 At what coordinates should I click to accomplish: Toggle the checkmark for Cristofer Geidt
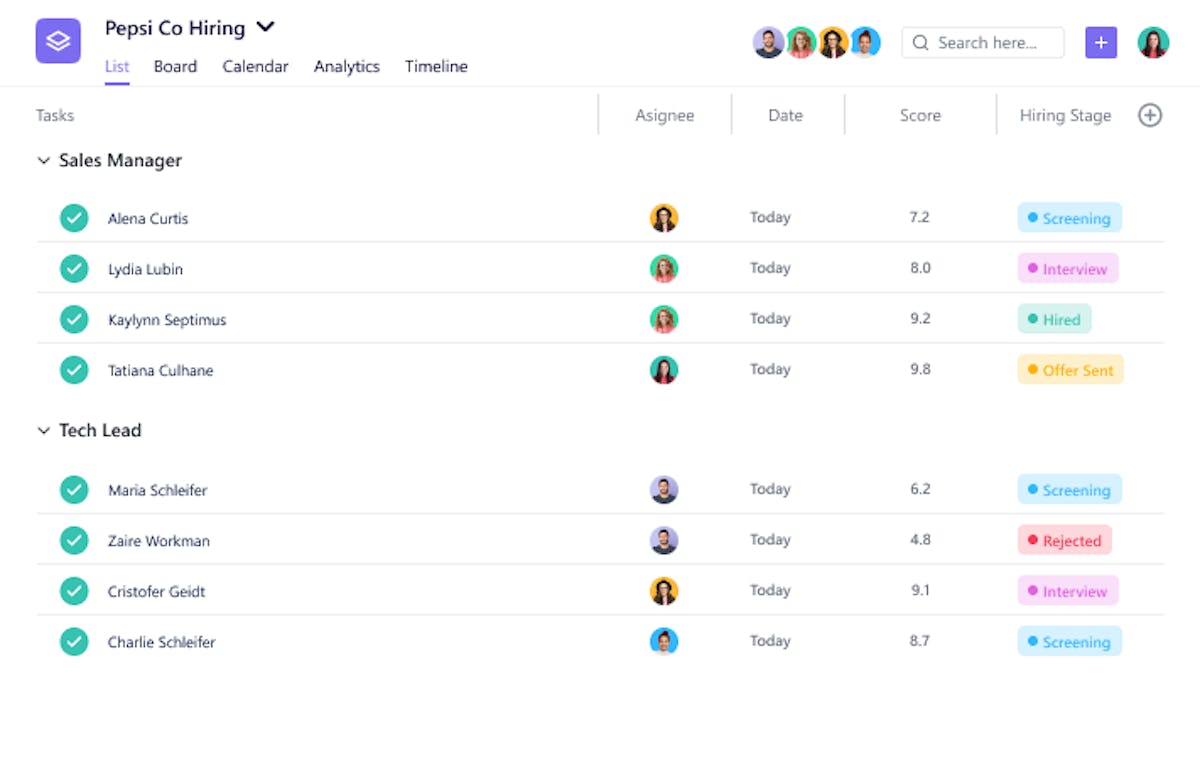point(74,591)
